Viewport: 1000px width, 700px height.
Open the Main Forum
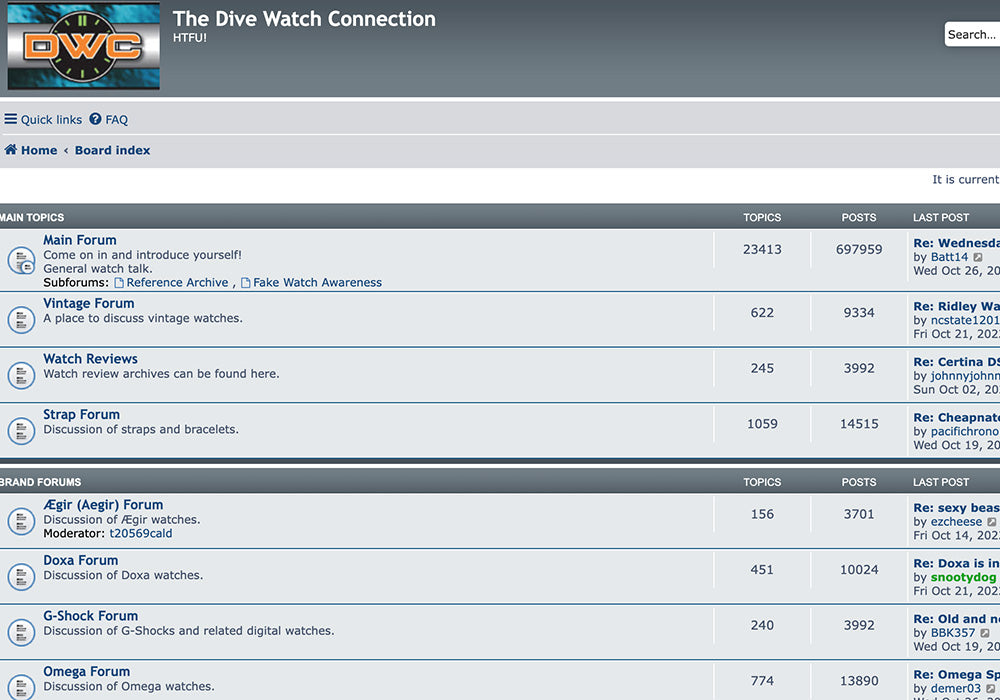point(80,240)
